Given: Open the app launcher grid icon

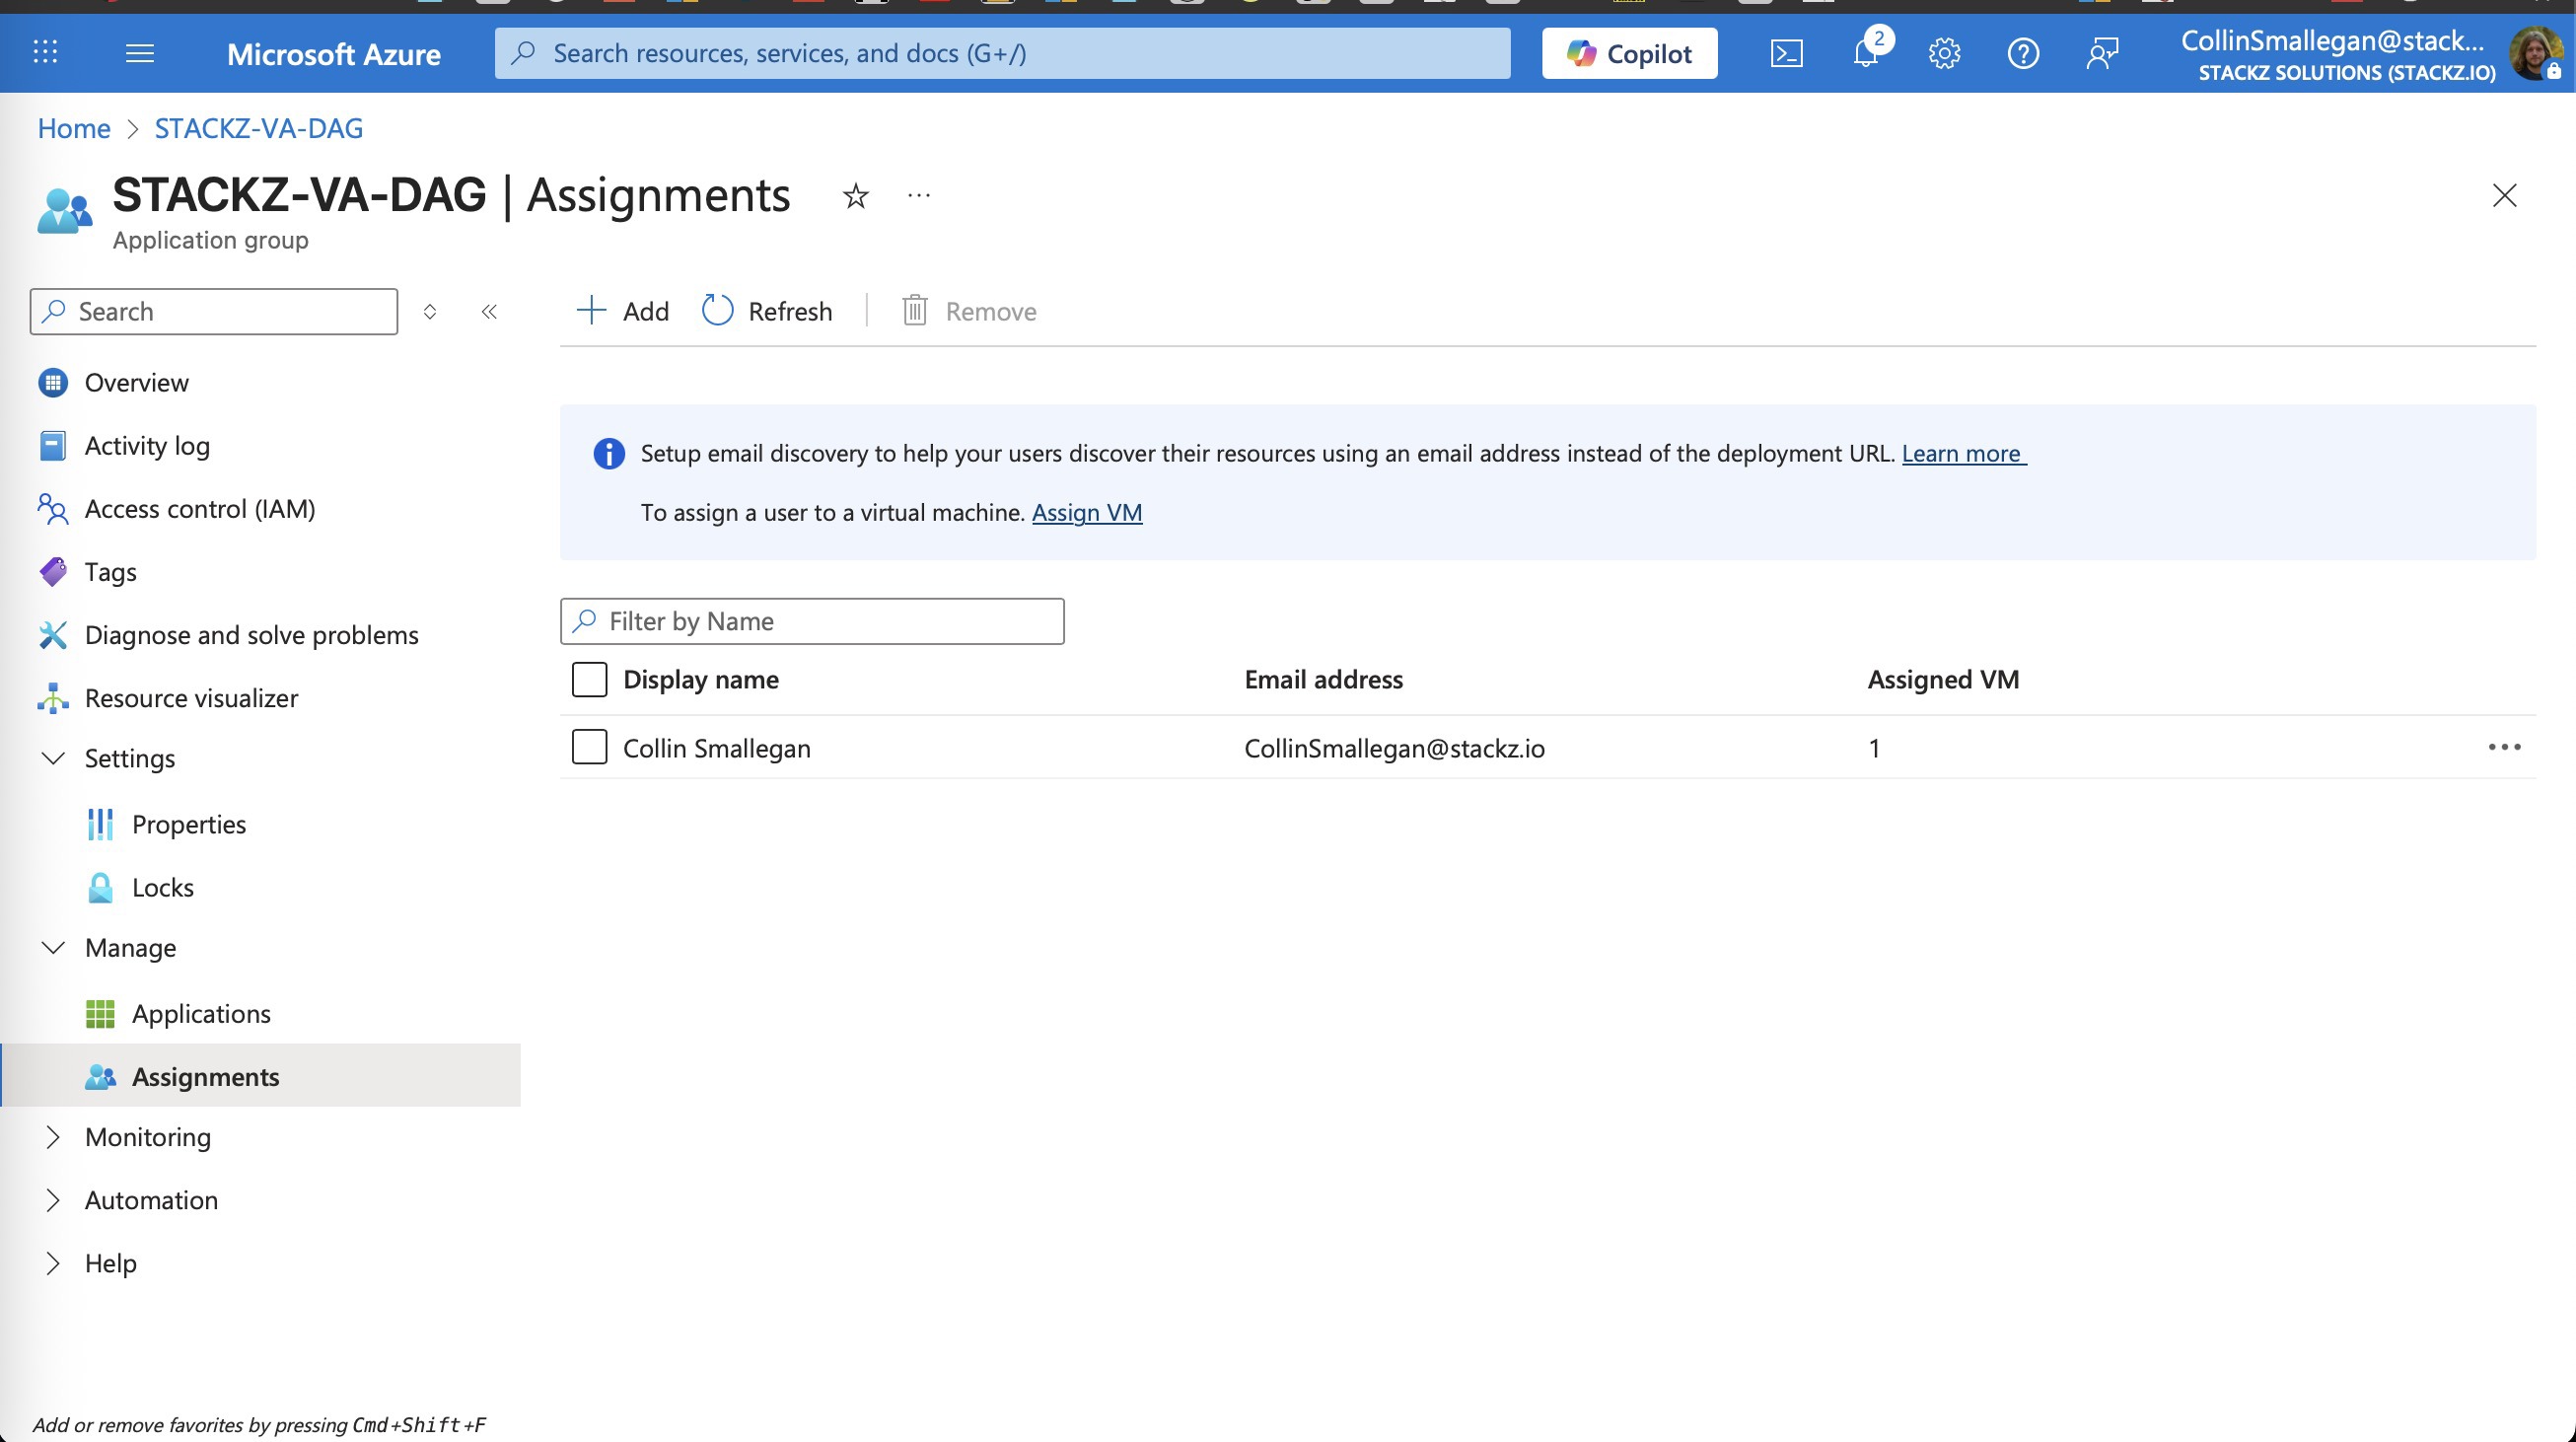Looking at the screenshot, I should tap(44, 52).
